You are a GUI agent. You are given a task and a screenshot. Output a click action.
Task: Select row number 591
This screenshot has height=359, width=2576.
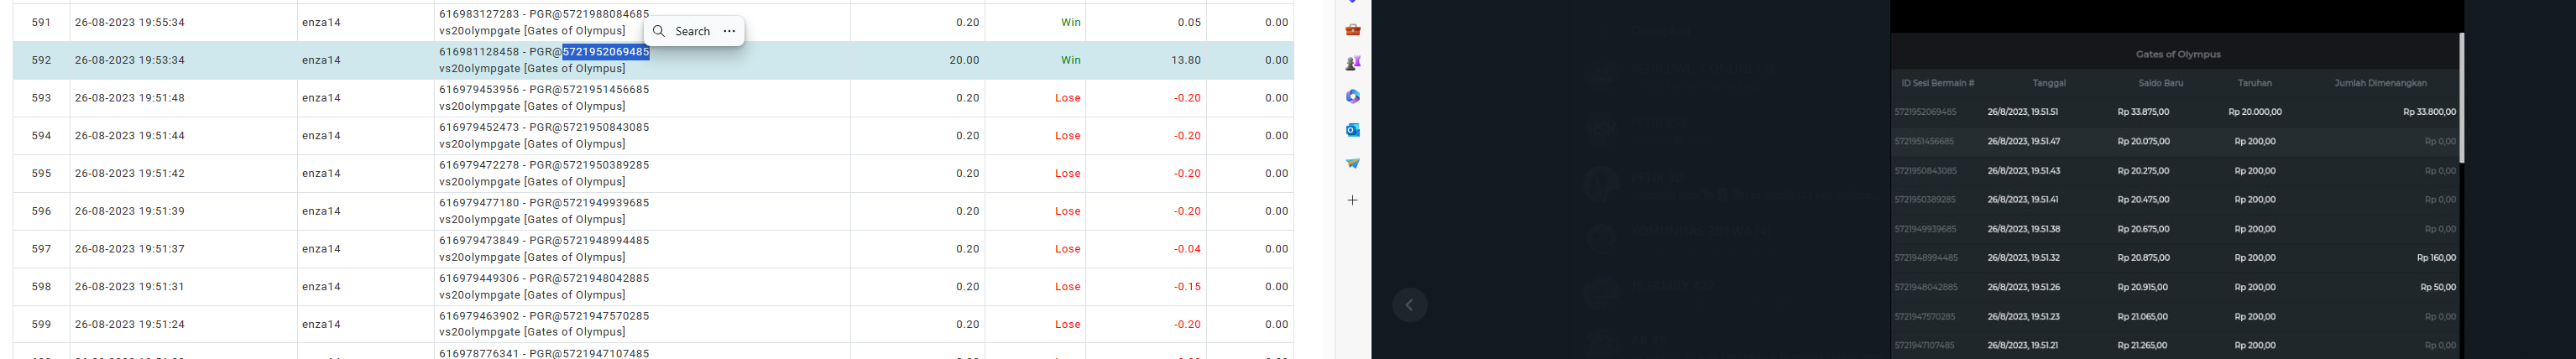pos(41,22)
